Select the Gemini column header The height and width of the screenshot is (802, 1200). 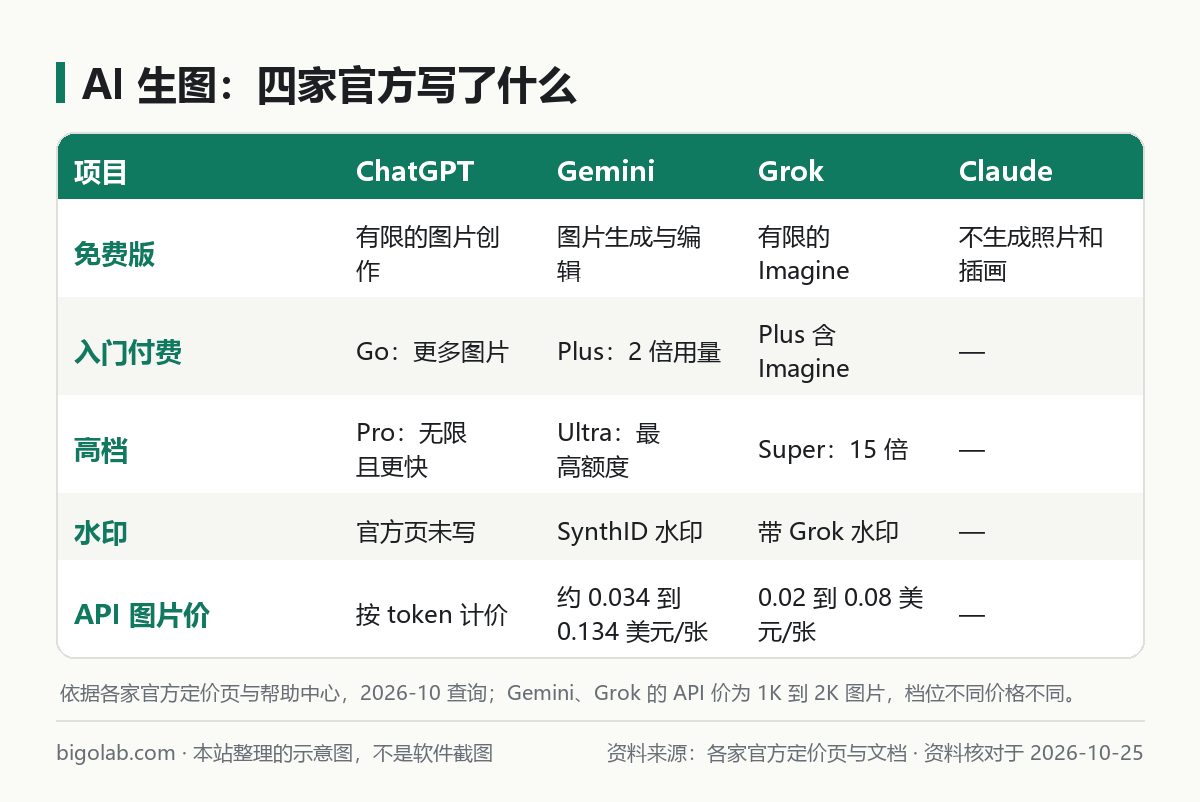[x=605, y=171]
